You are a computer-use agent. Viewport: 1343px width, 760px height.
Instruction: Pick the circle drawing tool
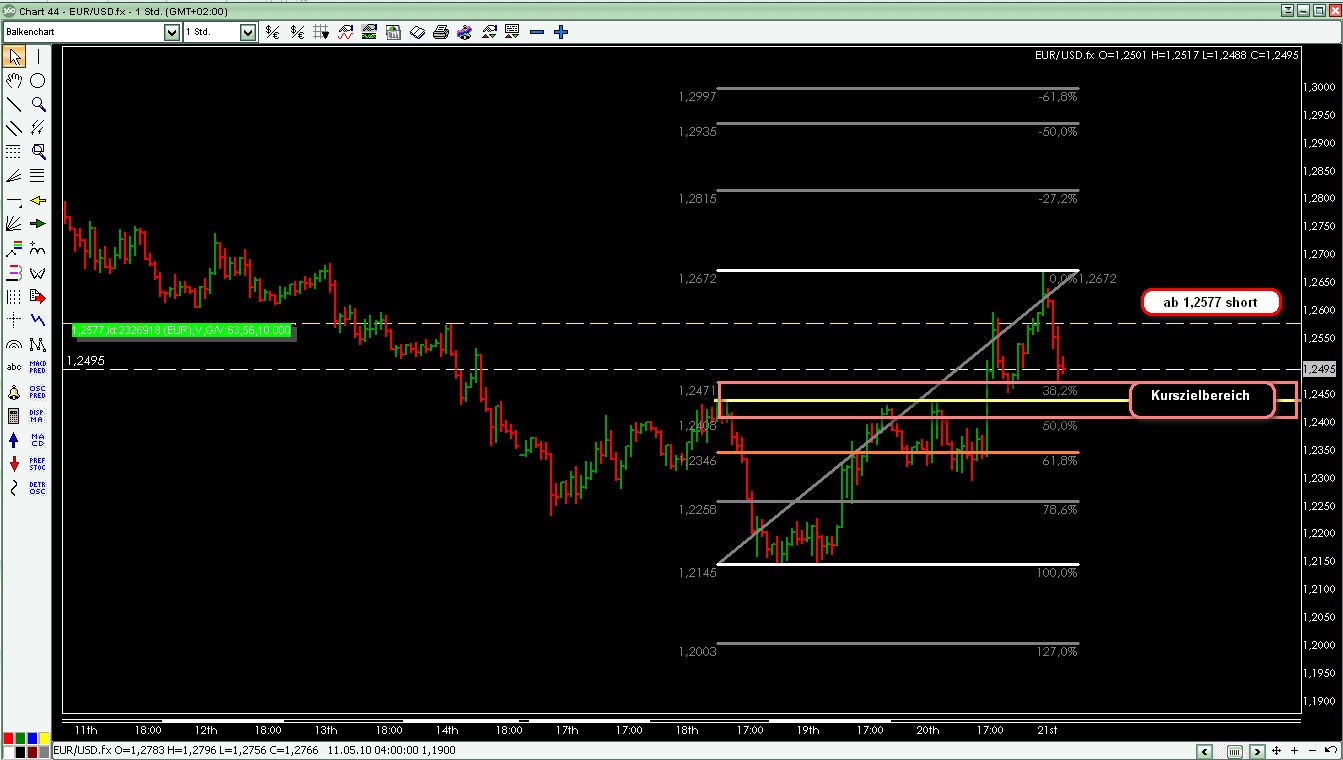[38, 81]
